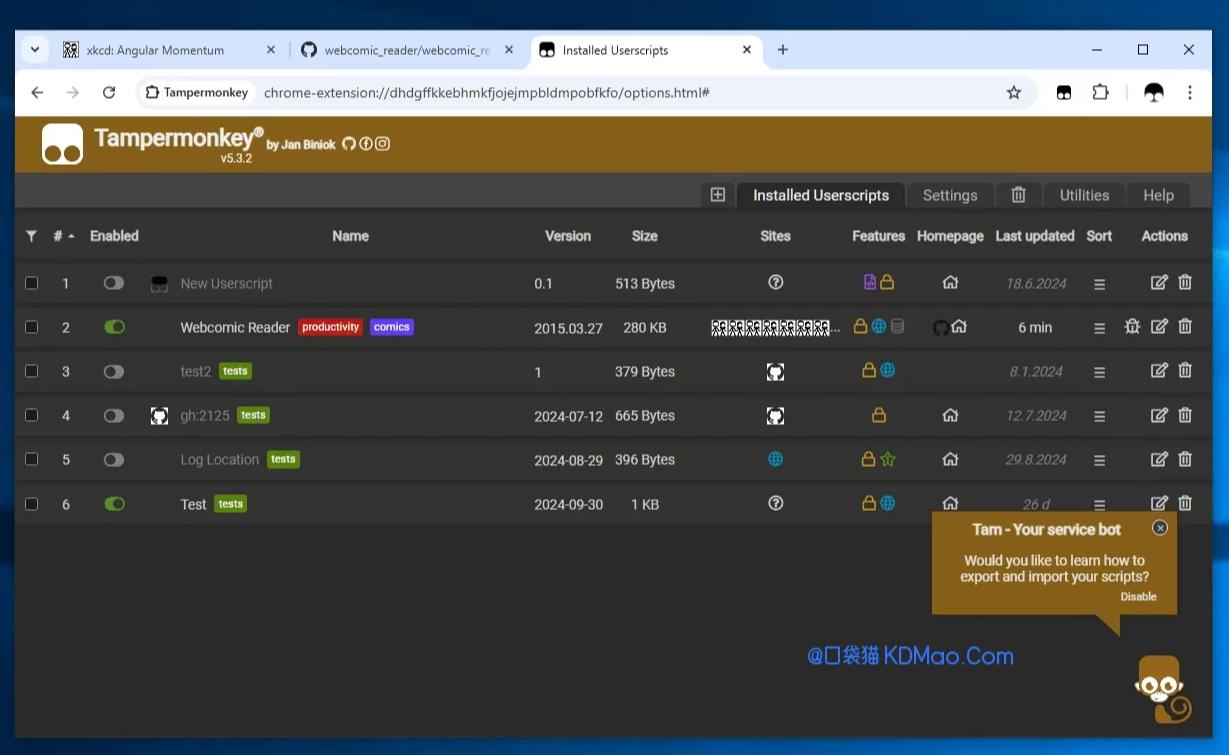Edit the test2 script
1229x755 pixels.
pyautogui.click(x=1159, y=370)
